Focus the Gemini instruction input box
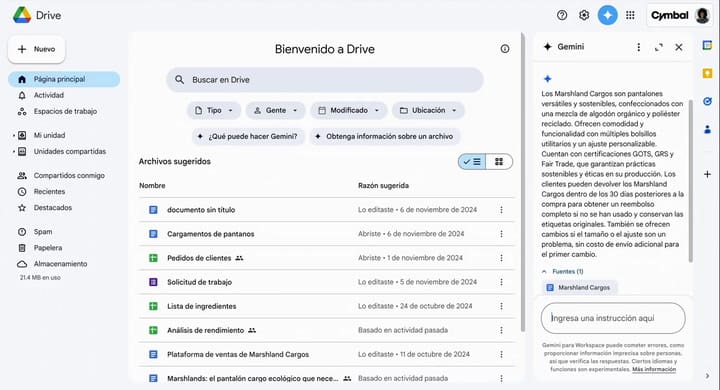Screen dimensions: 720x390 tap(613, 318)
